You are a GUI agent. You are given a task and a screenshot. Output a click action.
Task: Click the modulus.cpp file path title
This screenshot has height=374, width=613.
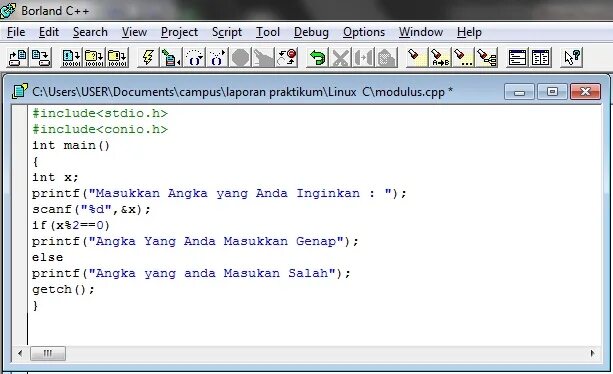click(242, 92)
